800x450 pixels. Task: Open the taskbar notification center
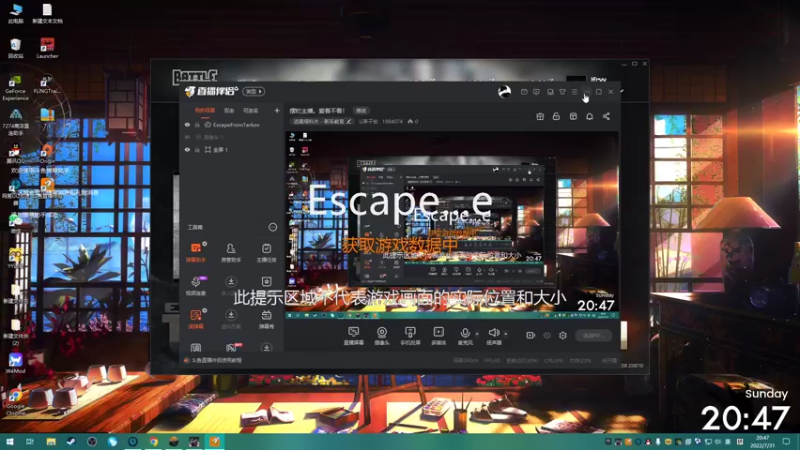[786, 441]
